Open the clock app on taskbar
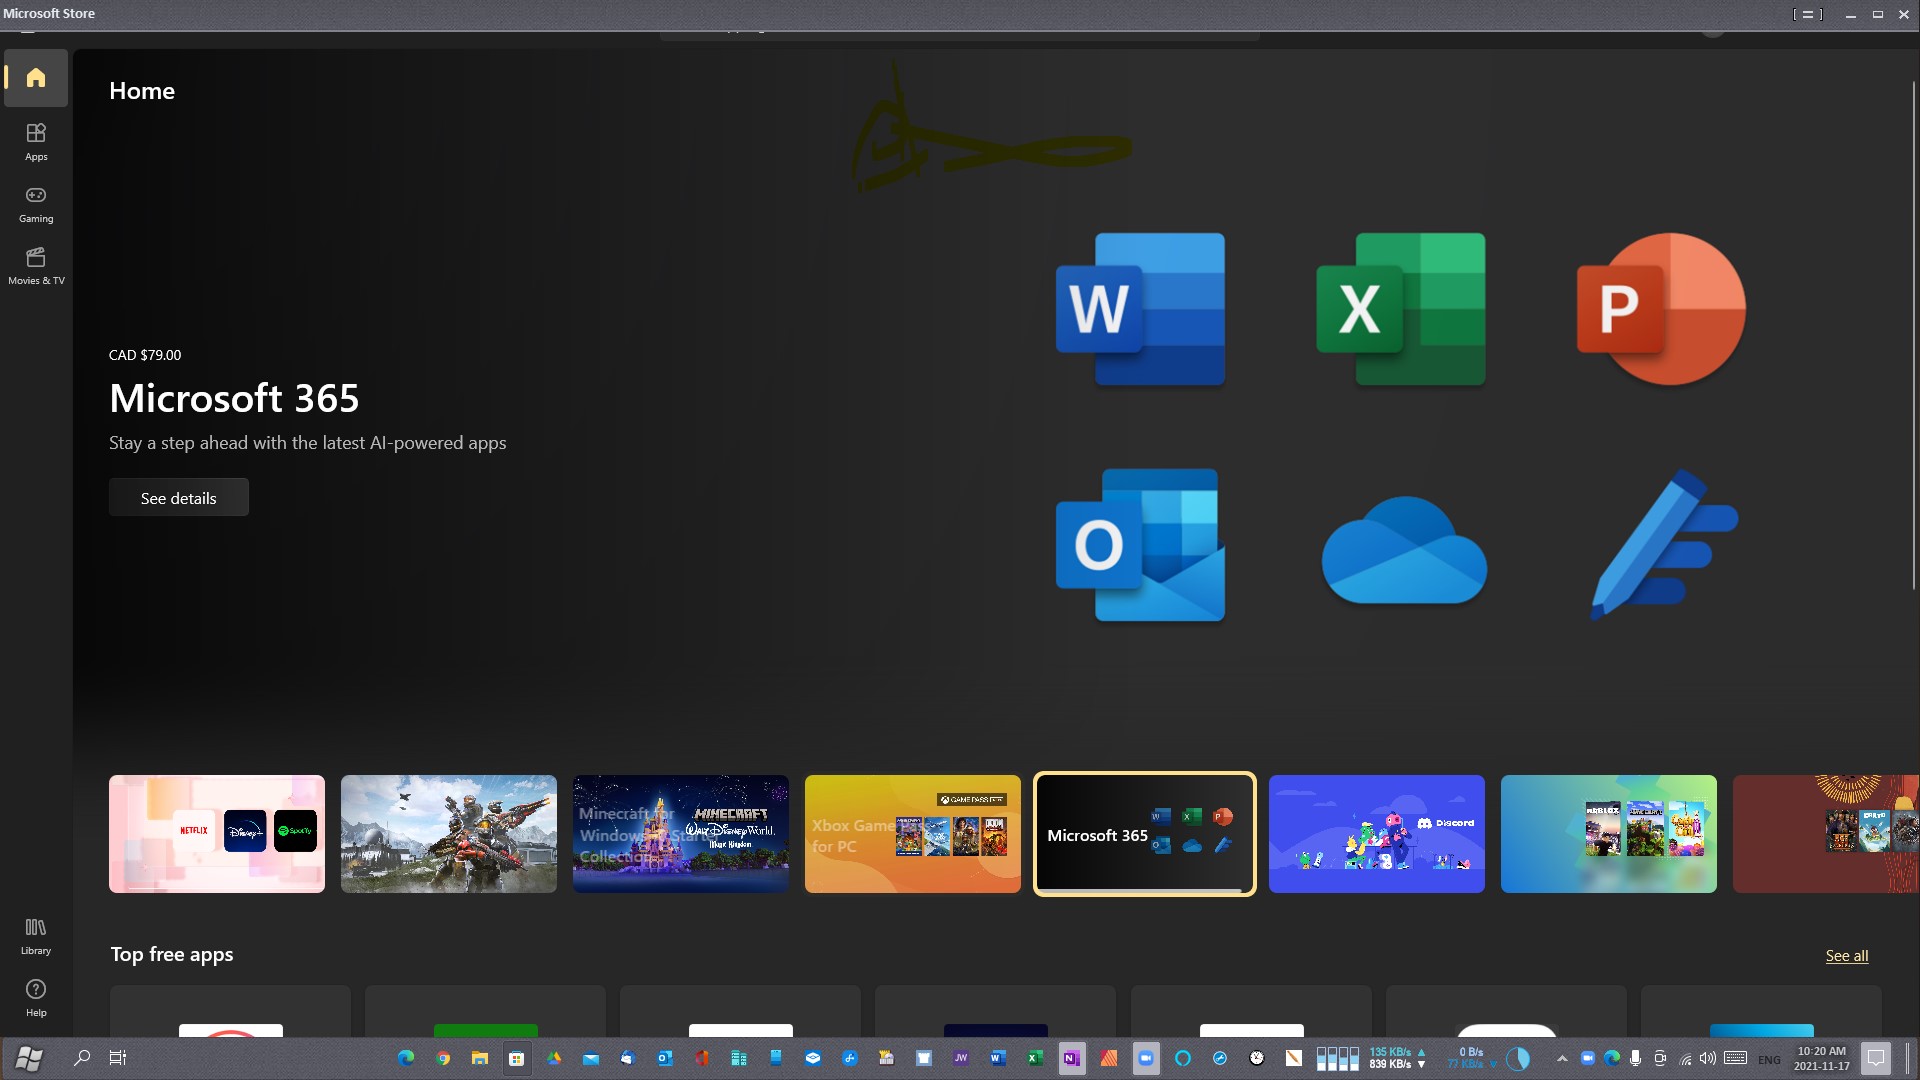The width and height of the screenshot is (1920, 1080). click(1257, 1058)
